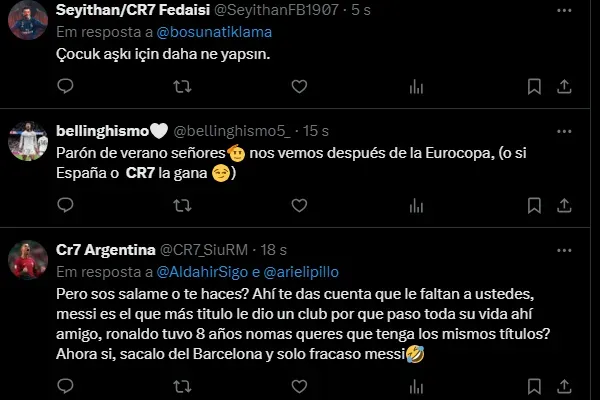Like Cr7 Argentina's reply about Messi
The image size is (600, 400).
click(299, 386)
